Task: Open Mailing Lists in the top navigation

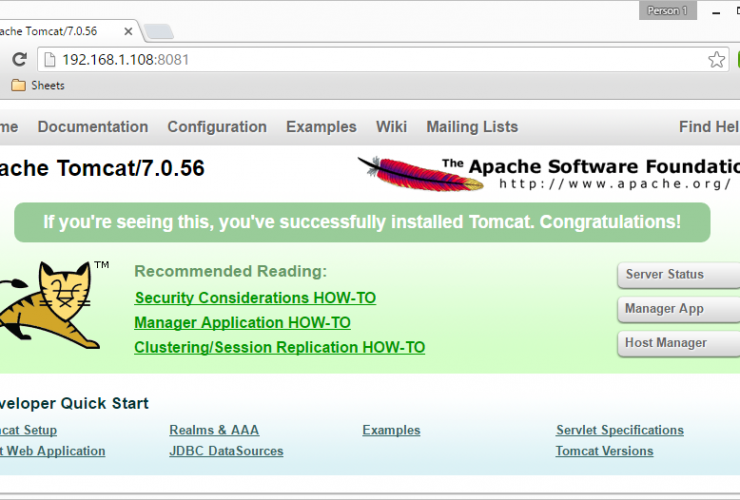Action: point(472,127)
